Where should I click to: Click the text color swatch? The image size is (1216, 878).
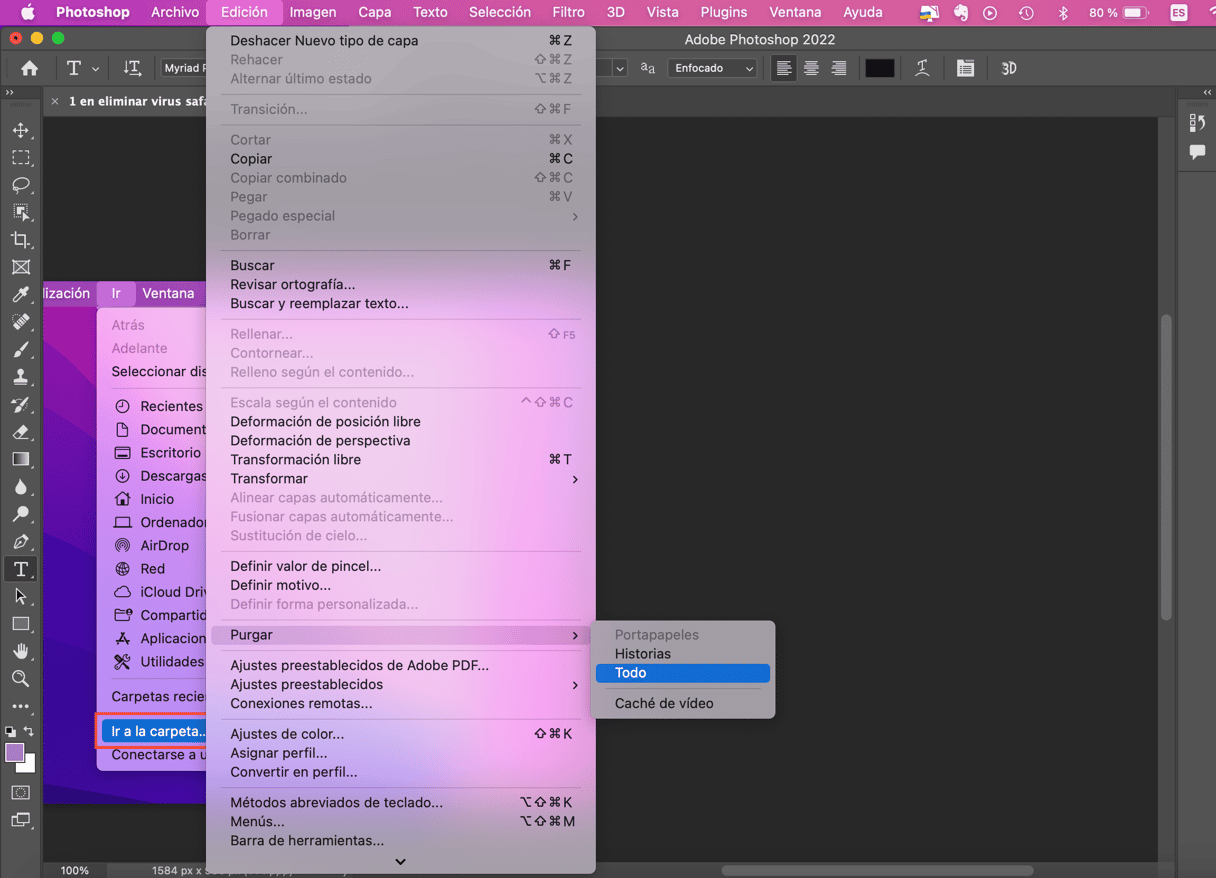[880, 68]
